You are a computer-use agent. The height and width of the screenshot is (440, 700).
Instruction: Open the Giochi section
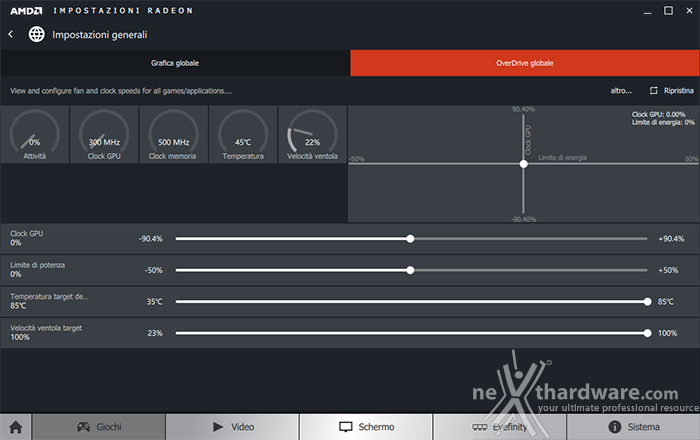(99, 427)
